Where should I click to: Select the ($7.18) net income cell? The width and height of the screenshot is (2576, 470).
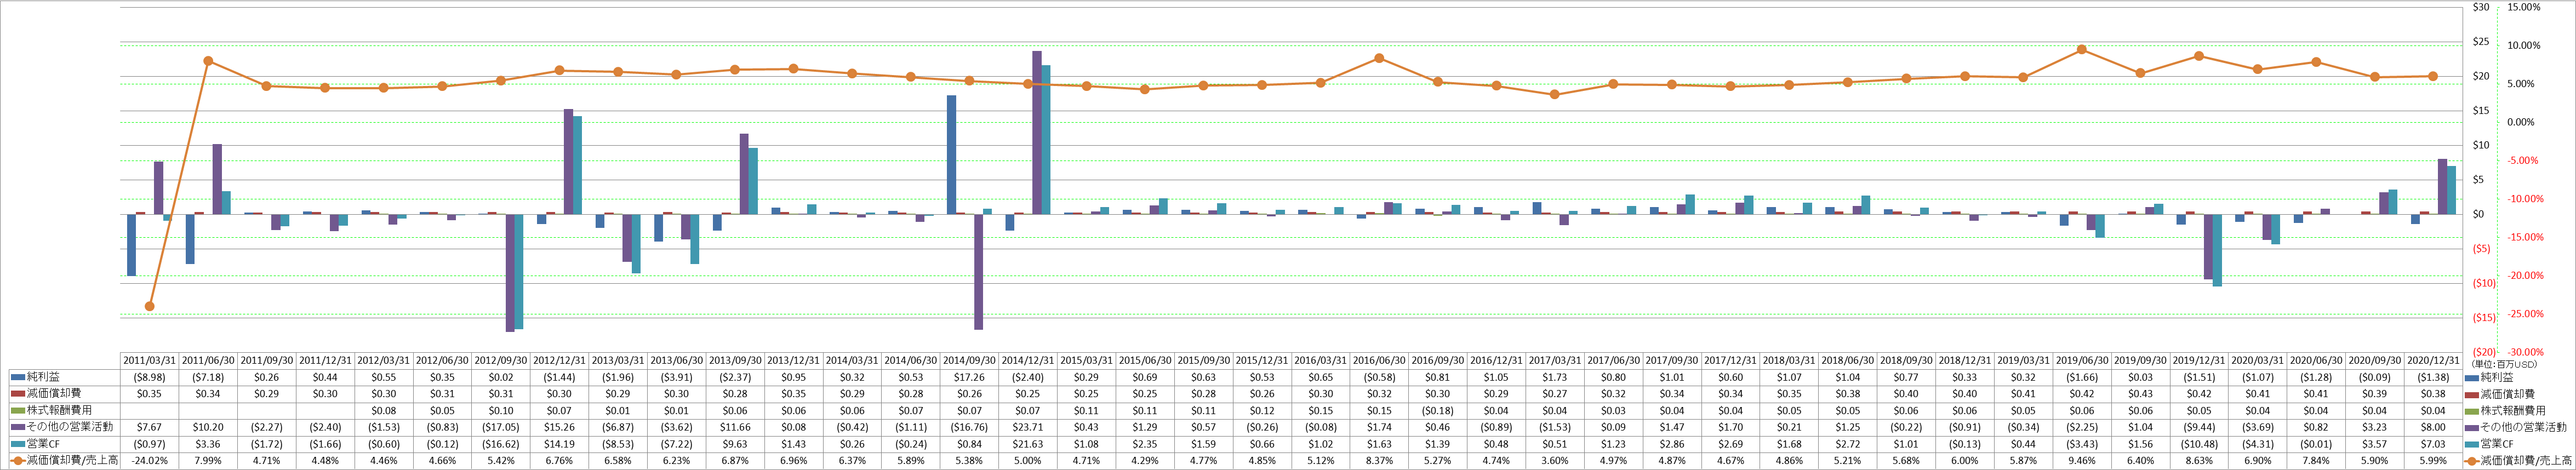[208, 377]
